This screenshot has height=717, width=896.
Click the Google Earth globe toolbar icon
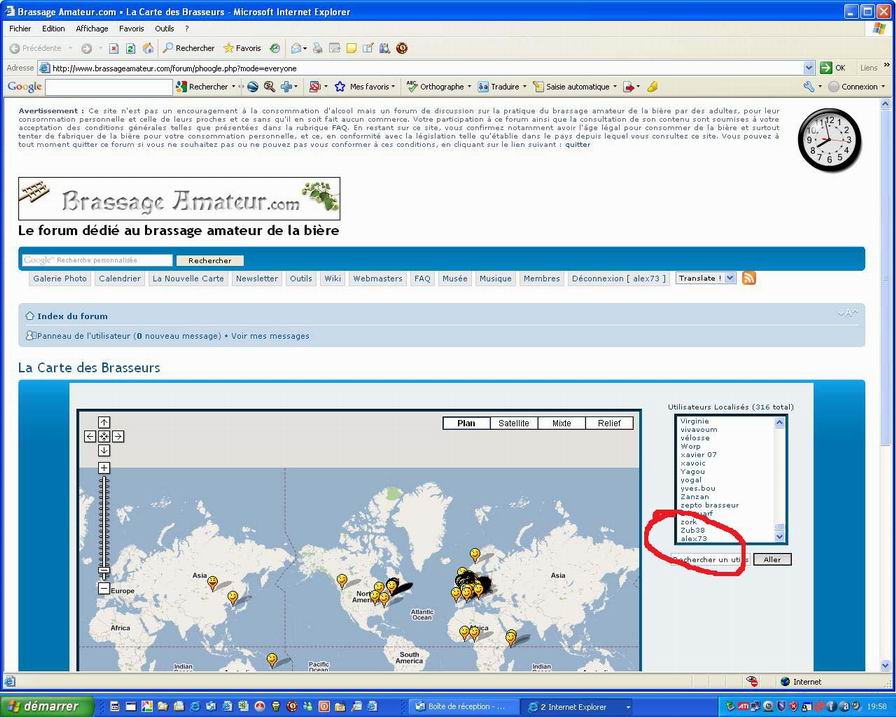click(253, 87)
